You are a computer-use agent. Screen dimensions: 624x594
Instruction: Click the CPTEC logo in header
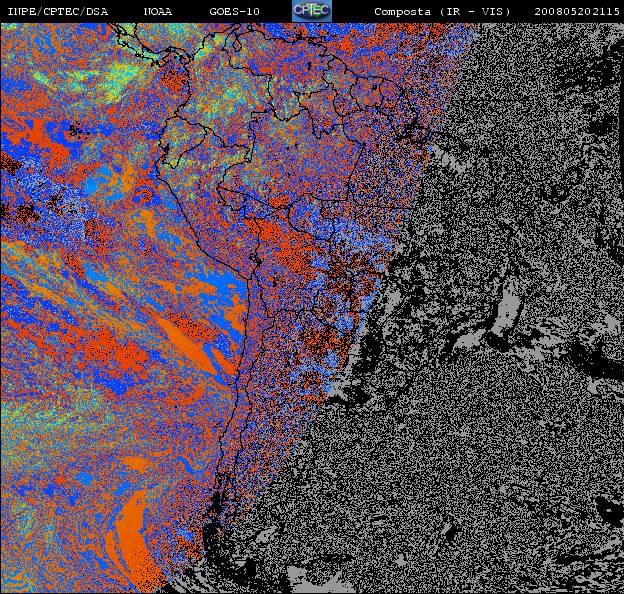coord(312,11)
